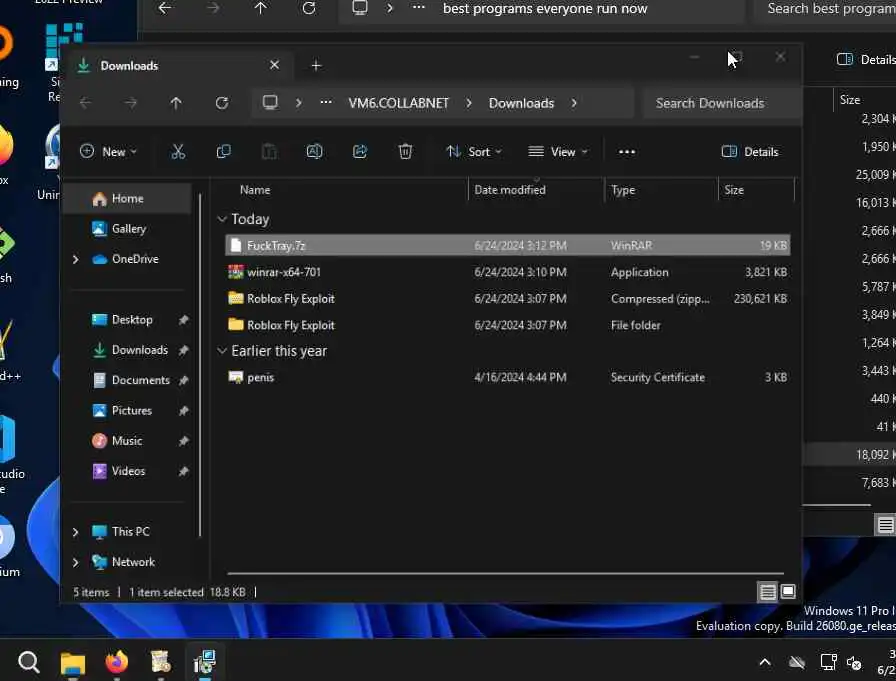
Task: Open the View dropdown menu
Action: click(x=558, y=152)
